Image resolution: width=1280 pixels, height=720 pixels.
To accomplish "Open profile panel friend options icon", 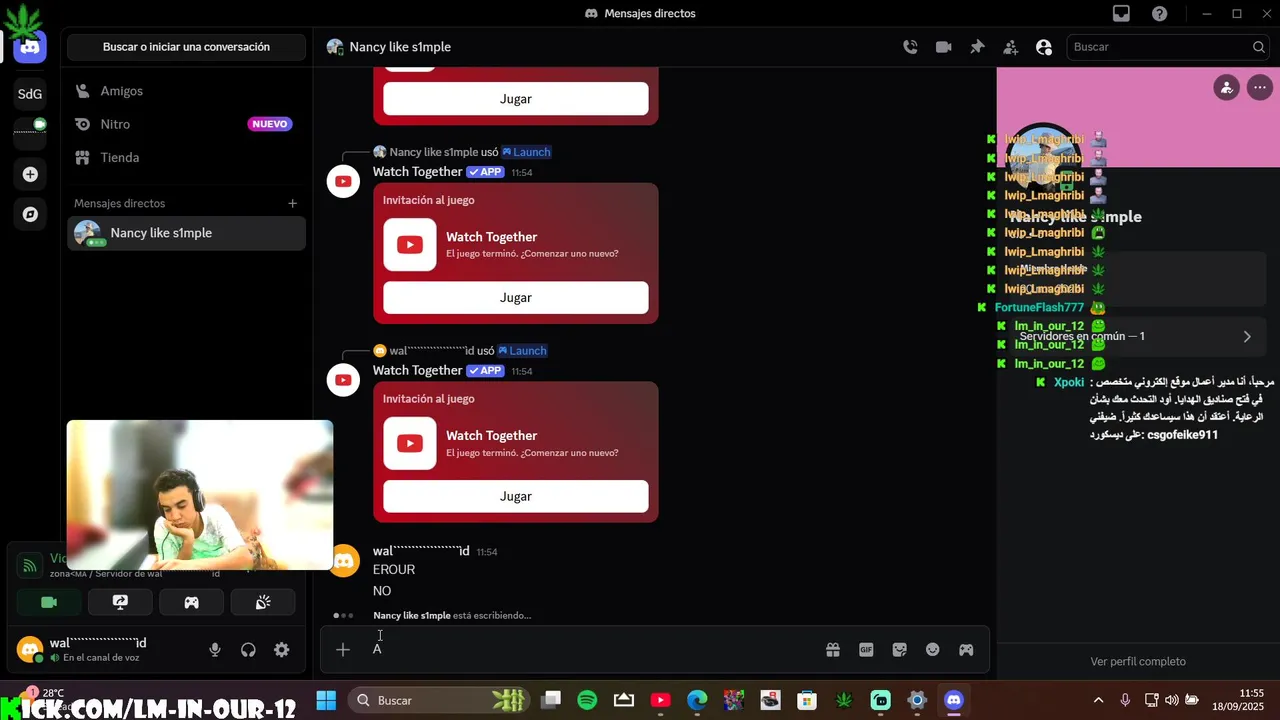I will tap(1227, 87).
